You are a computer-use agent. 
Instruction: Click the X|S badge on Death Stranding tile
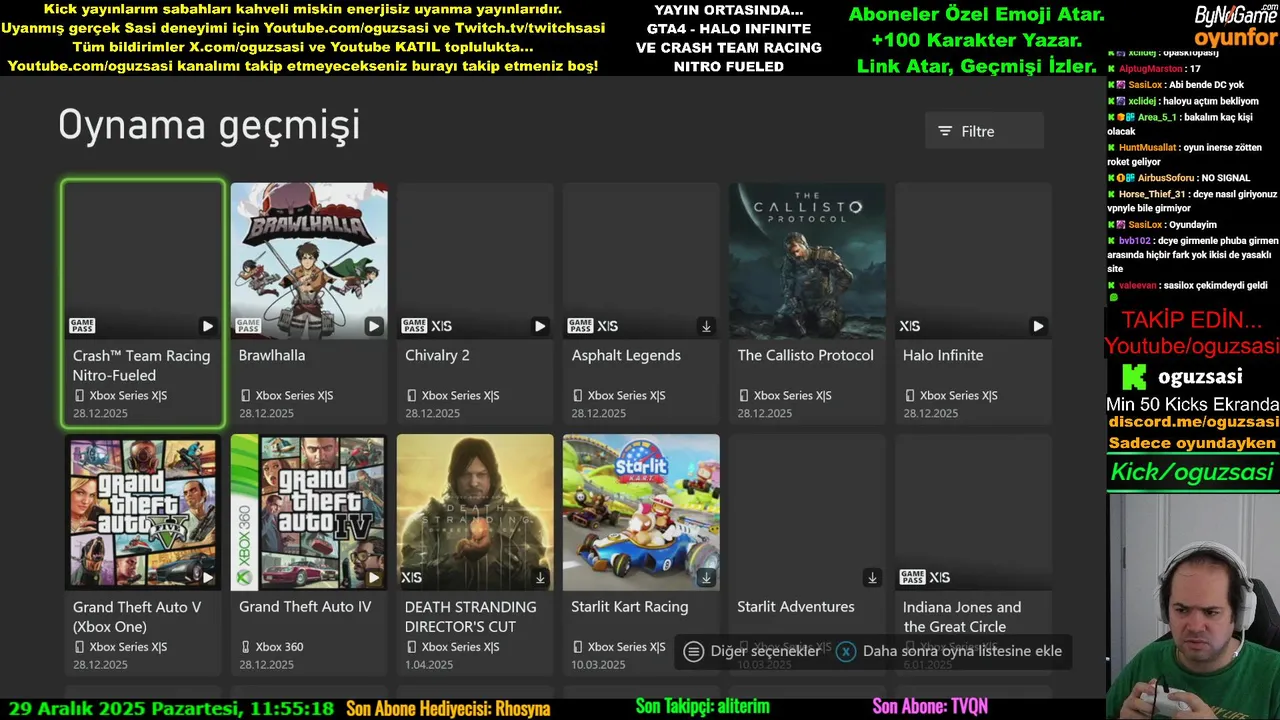point(412,577)
